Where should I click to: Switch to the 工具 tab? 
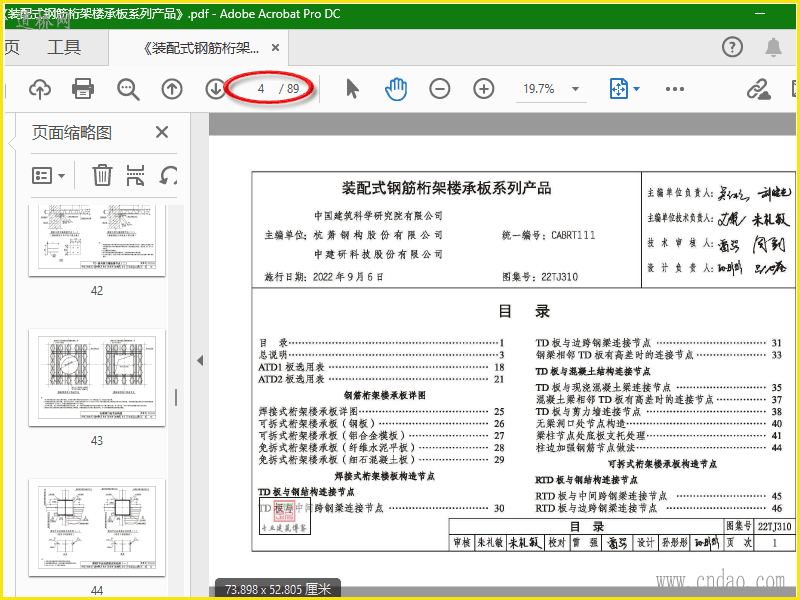pos(64,47)
